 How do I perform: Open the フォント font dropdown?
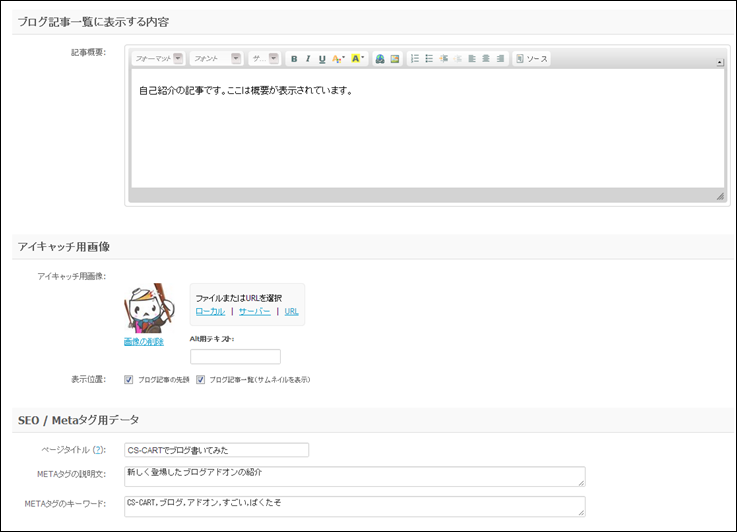click(x=216, y=59)
